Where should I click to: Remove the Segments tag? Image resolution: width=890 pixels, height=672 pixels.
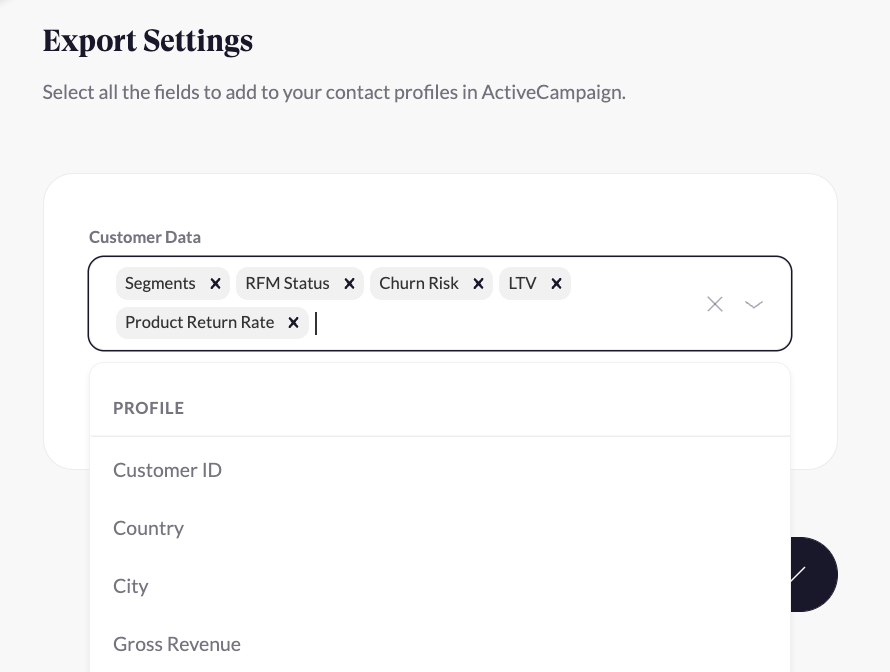[x=215, y=284]
